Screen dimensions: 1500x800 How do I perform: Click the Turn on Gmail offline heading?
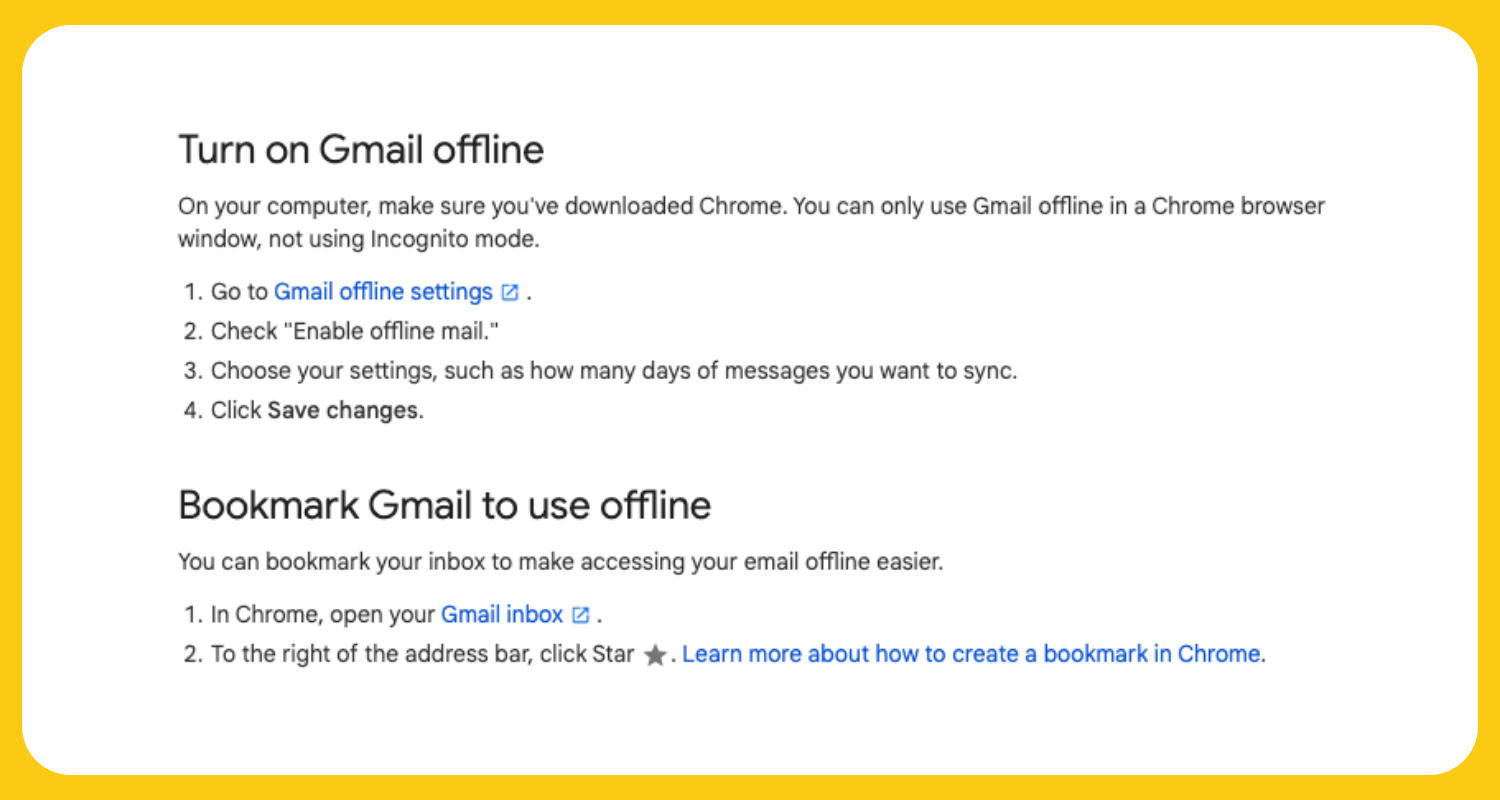tap(361, 150)
